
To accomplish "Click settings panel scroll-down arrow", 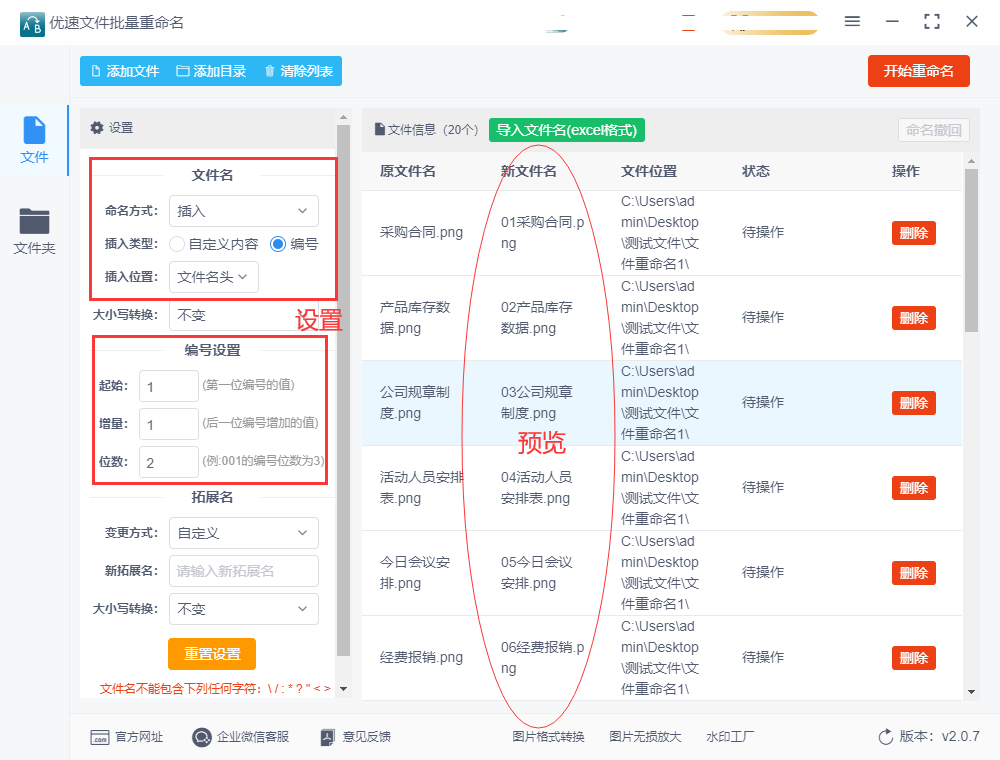I will coord(343,689).
